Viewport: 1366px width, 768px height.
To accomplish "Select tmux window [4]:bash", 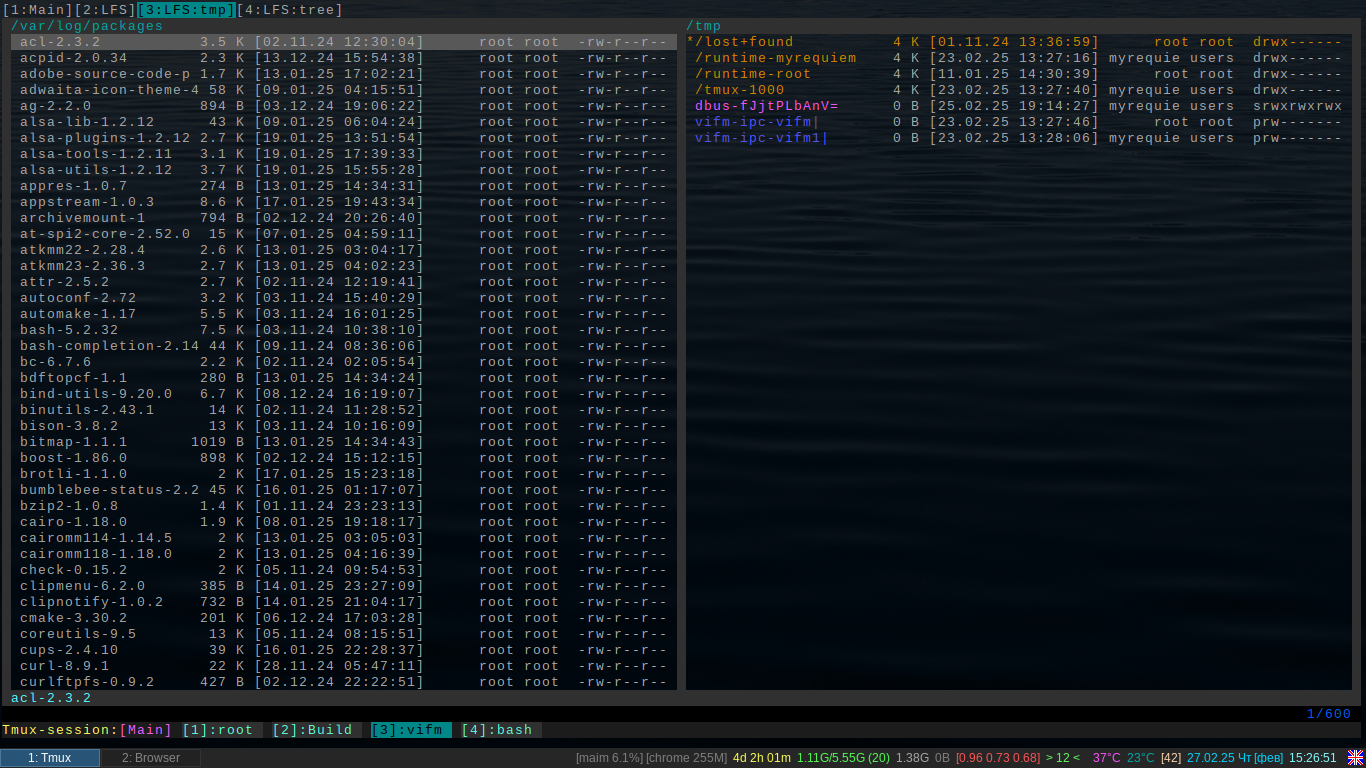I will (497, 730).
